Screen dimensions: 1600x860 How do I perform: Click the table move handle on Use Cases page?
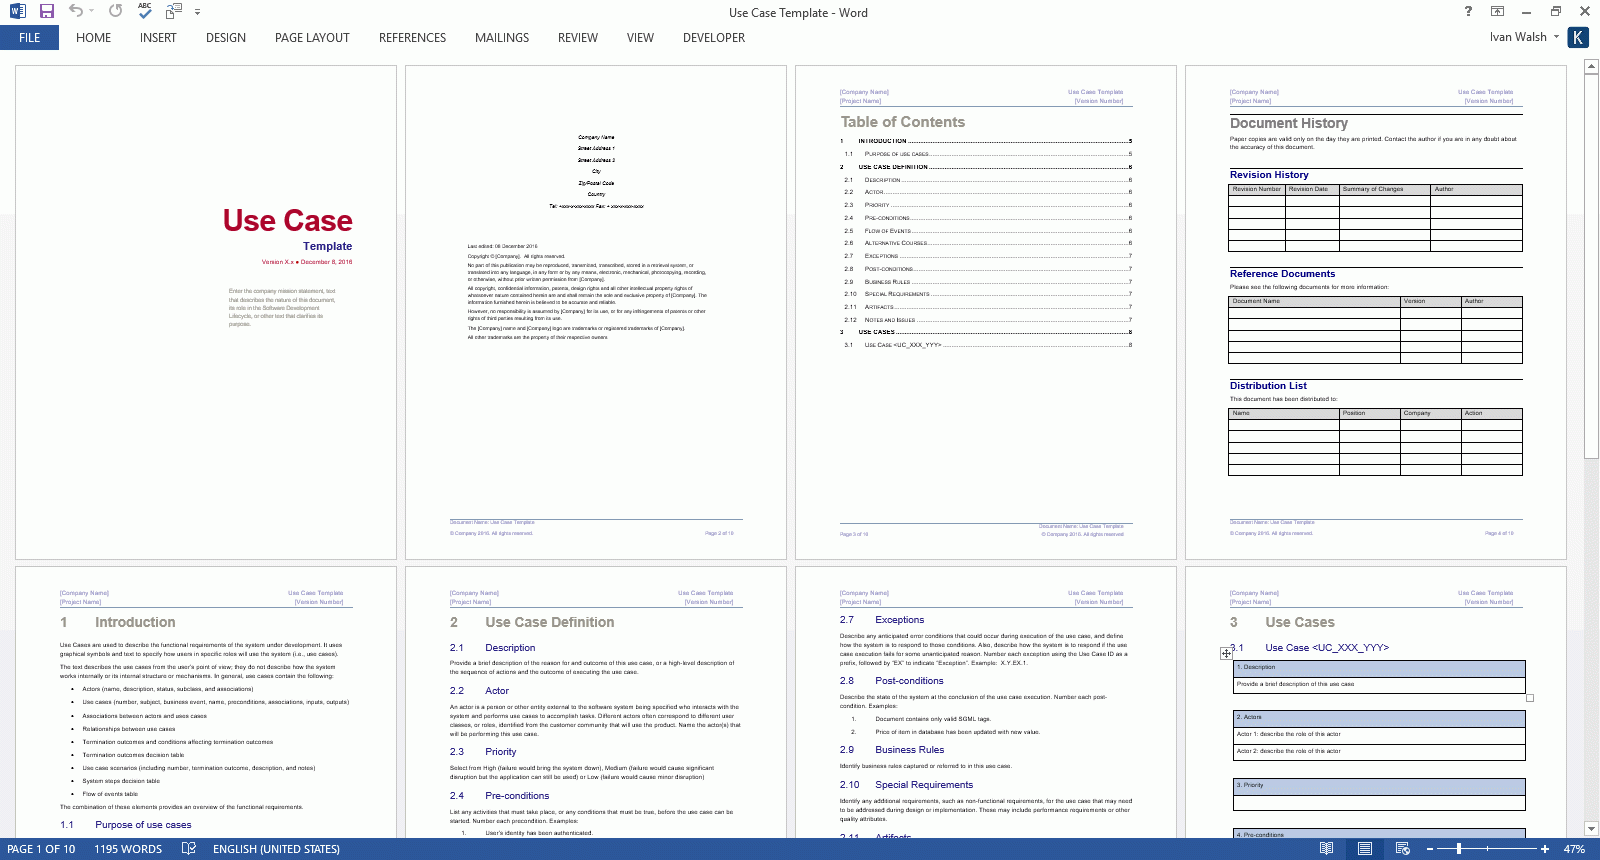point(1226,653)
